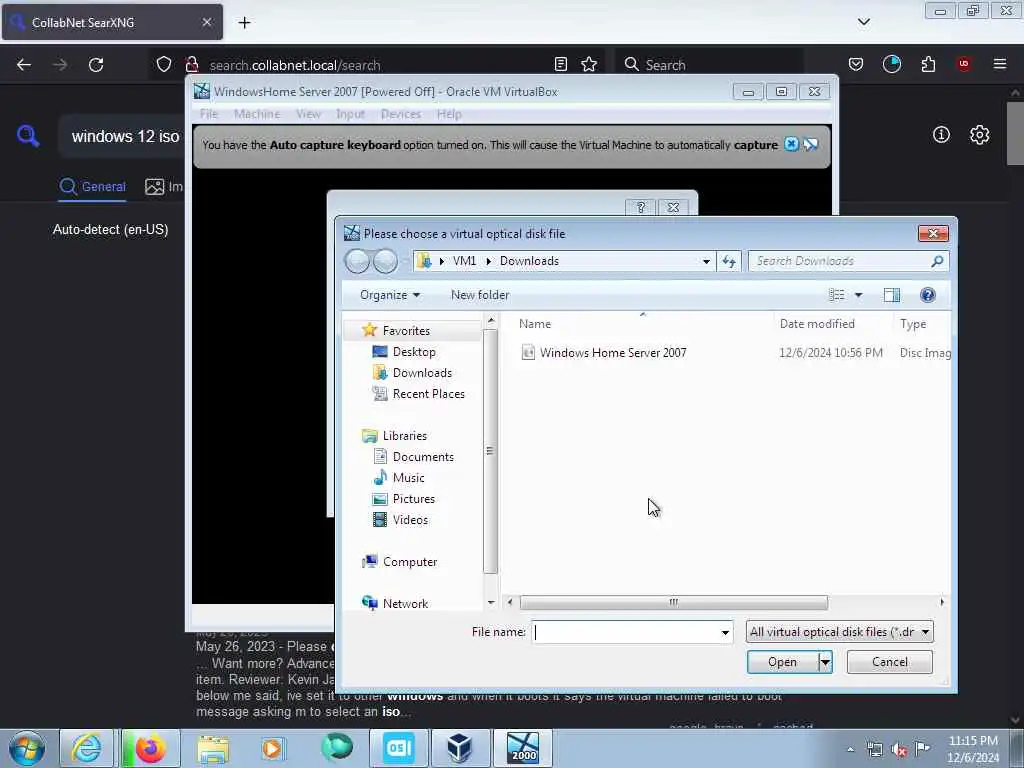Open a new Firefox tab
Viewport: 1024px width, 768px height.
[x=244, y=22]
